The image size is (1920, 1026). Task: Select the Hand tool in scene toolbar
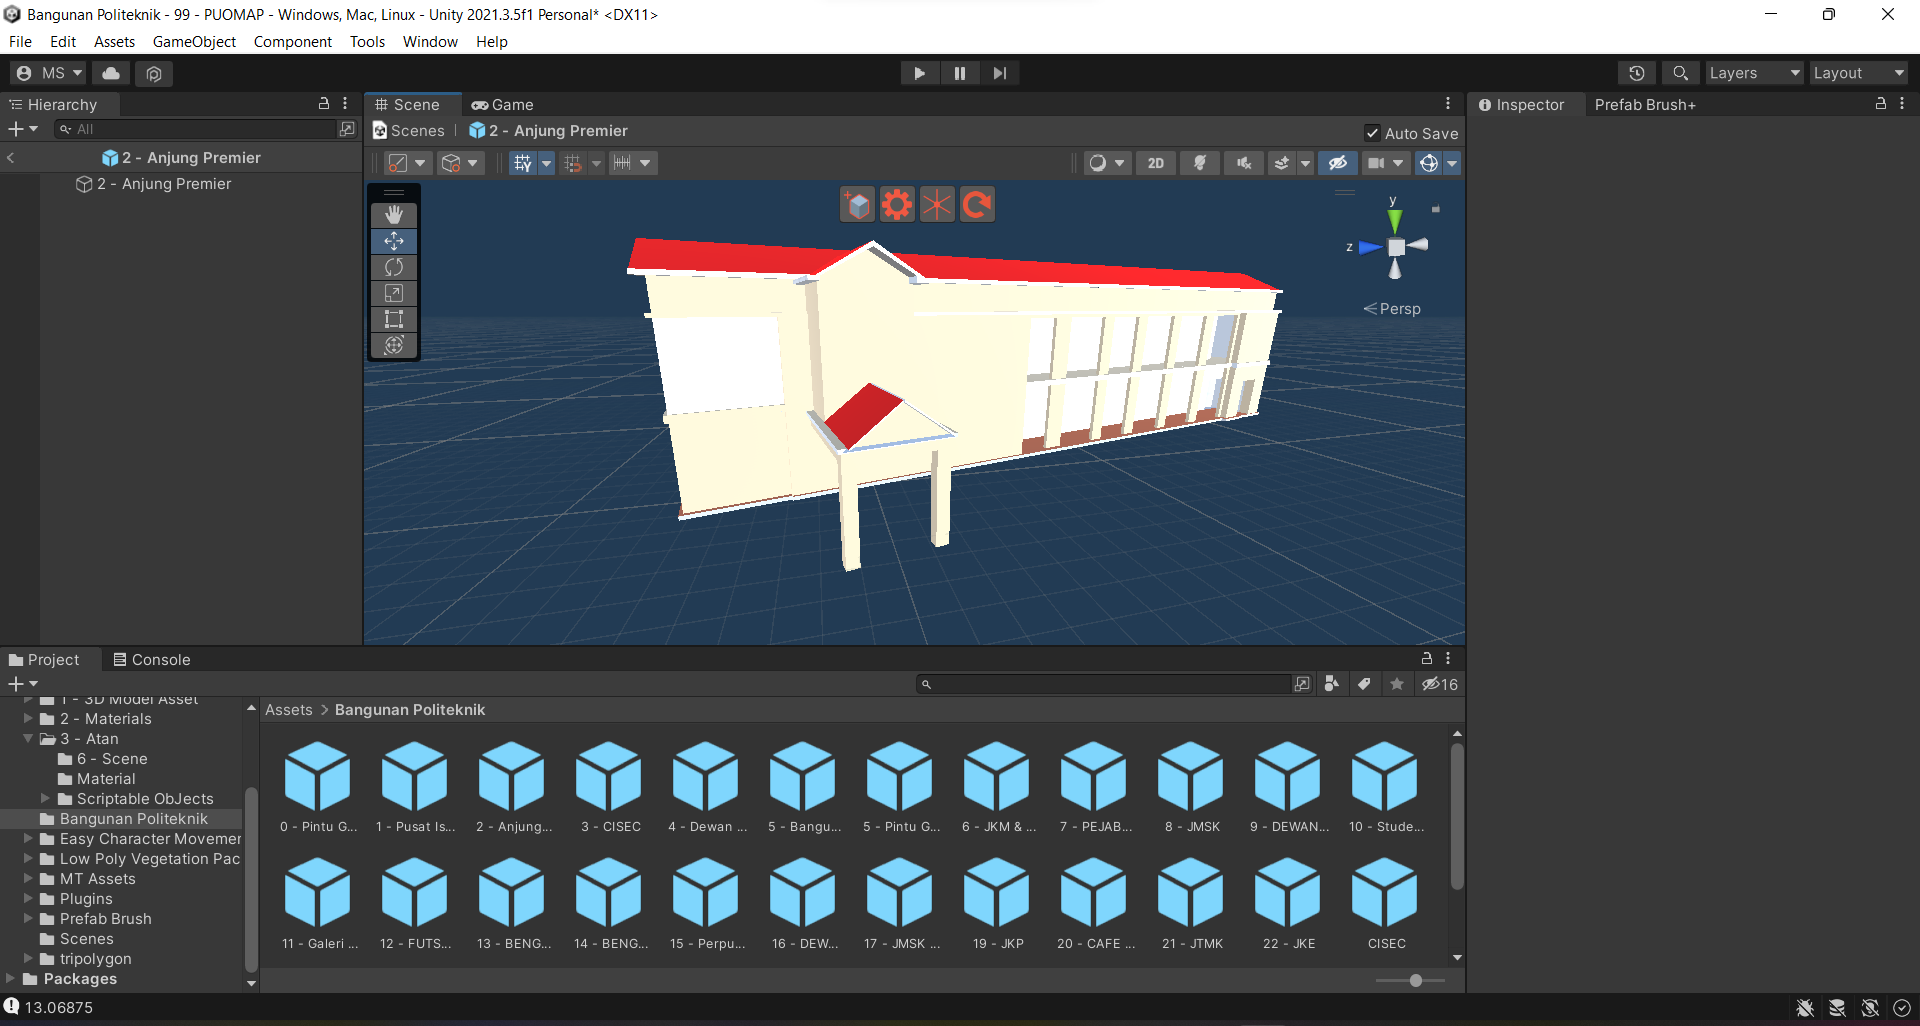point(394,215)
